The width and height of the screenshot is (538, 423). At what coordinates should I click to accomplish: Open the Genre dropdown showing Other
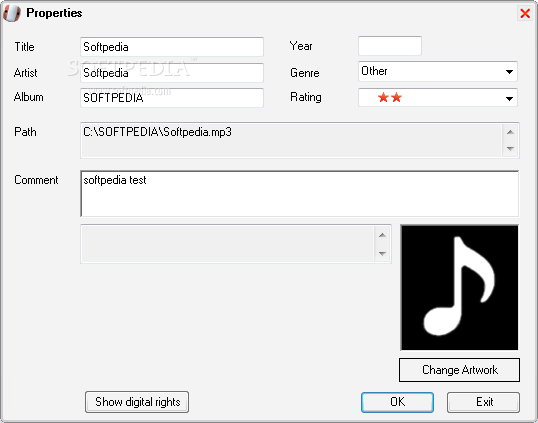coord(438,71)
